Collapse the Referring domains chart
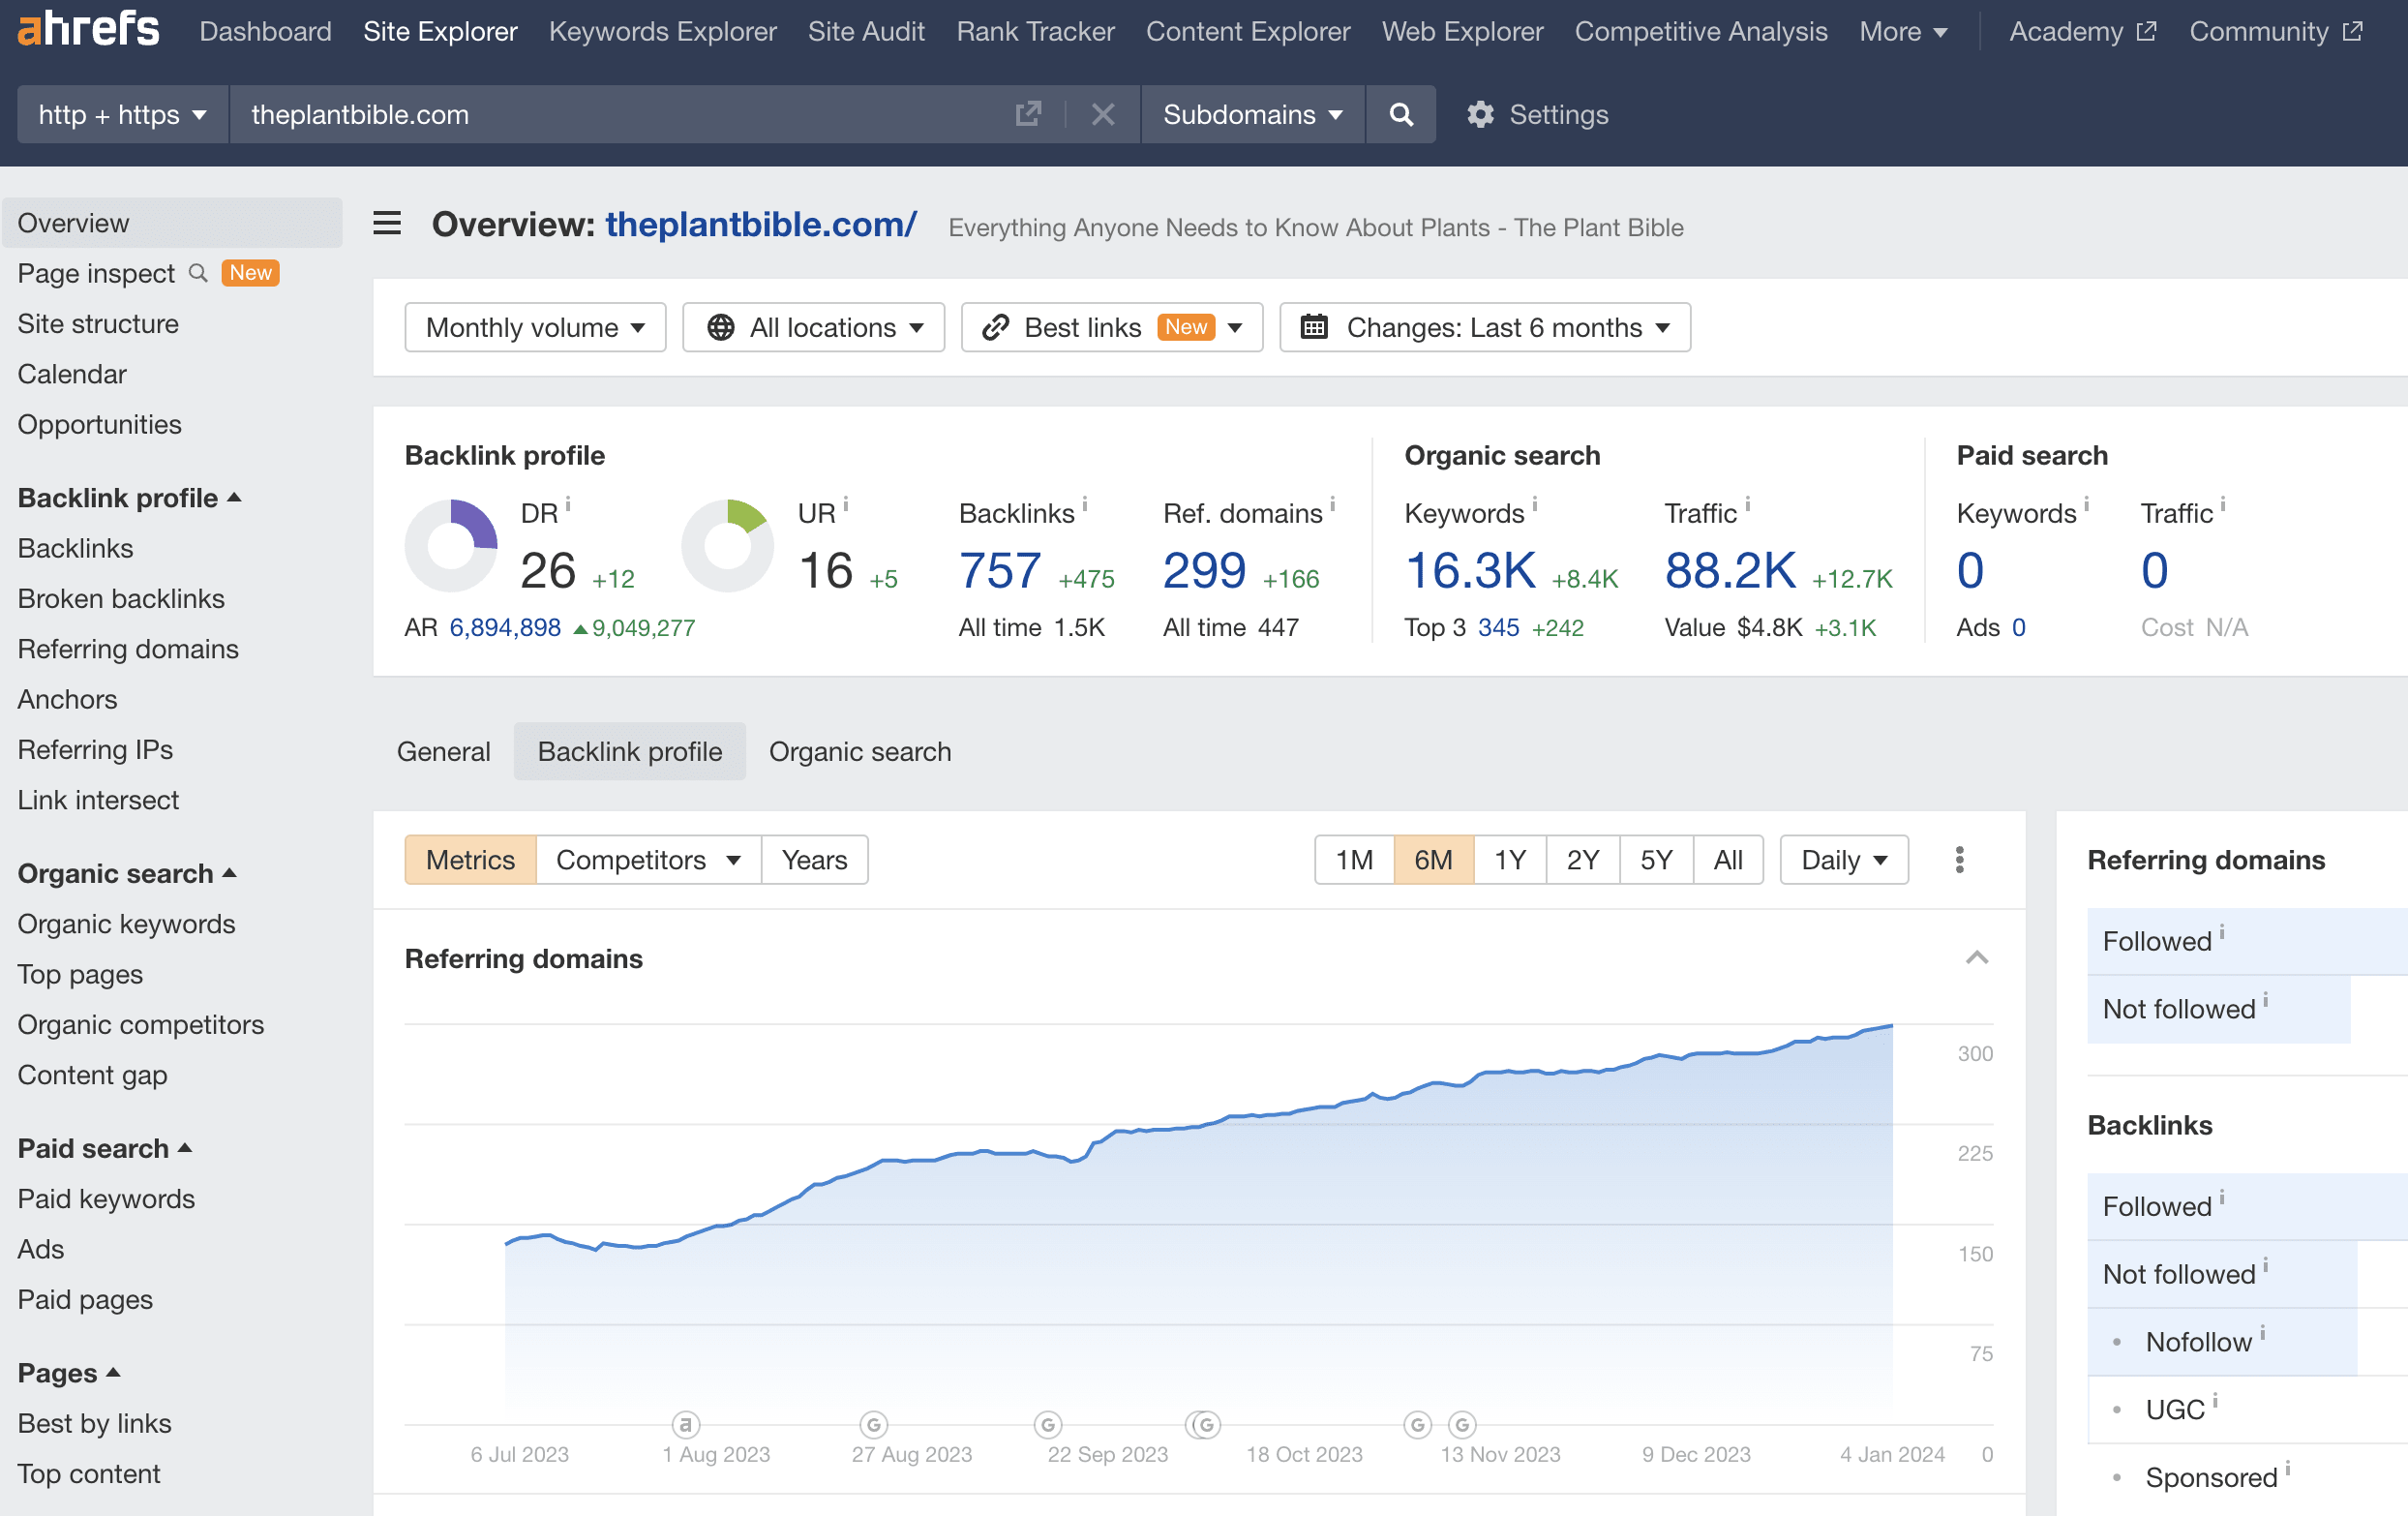 1976,958
